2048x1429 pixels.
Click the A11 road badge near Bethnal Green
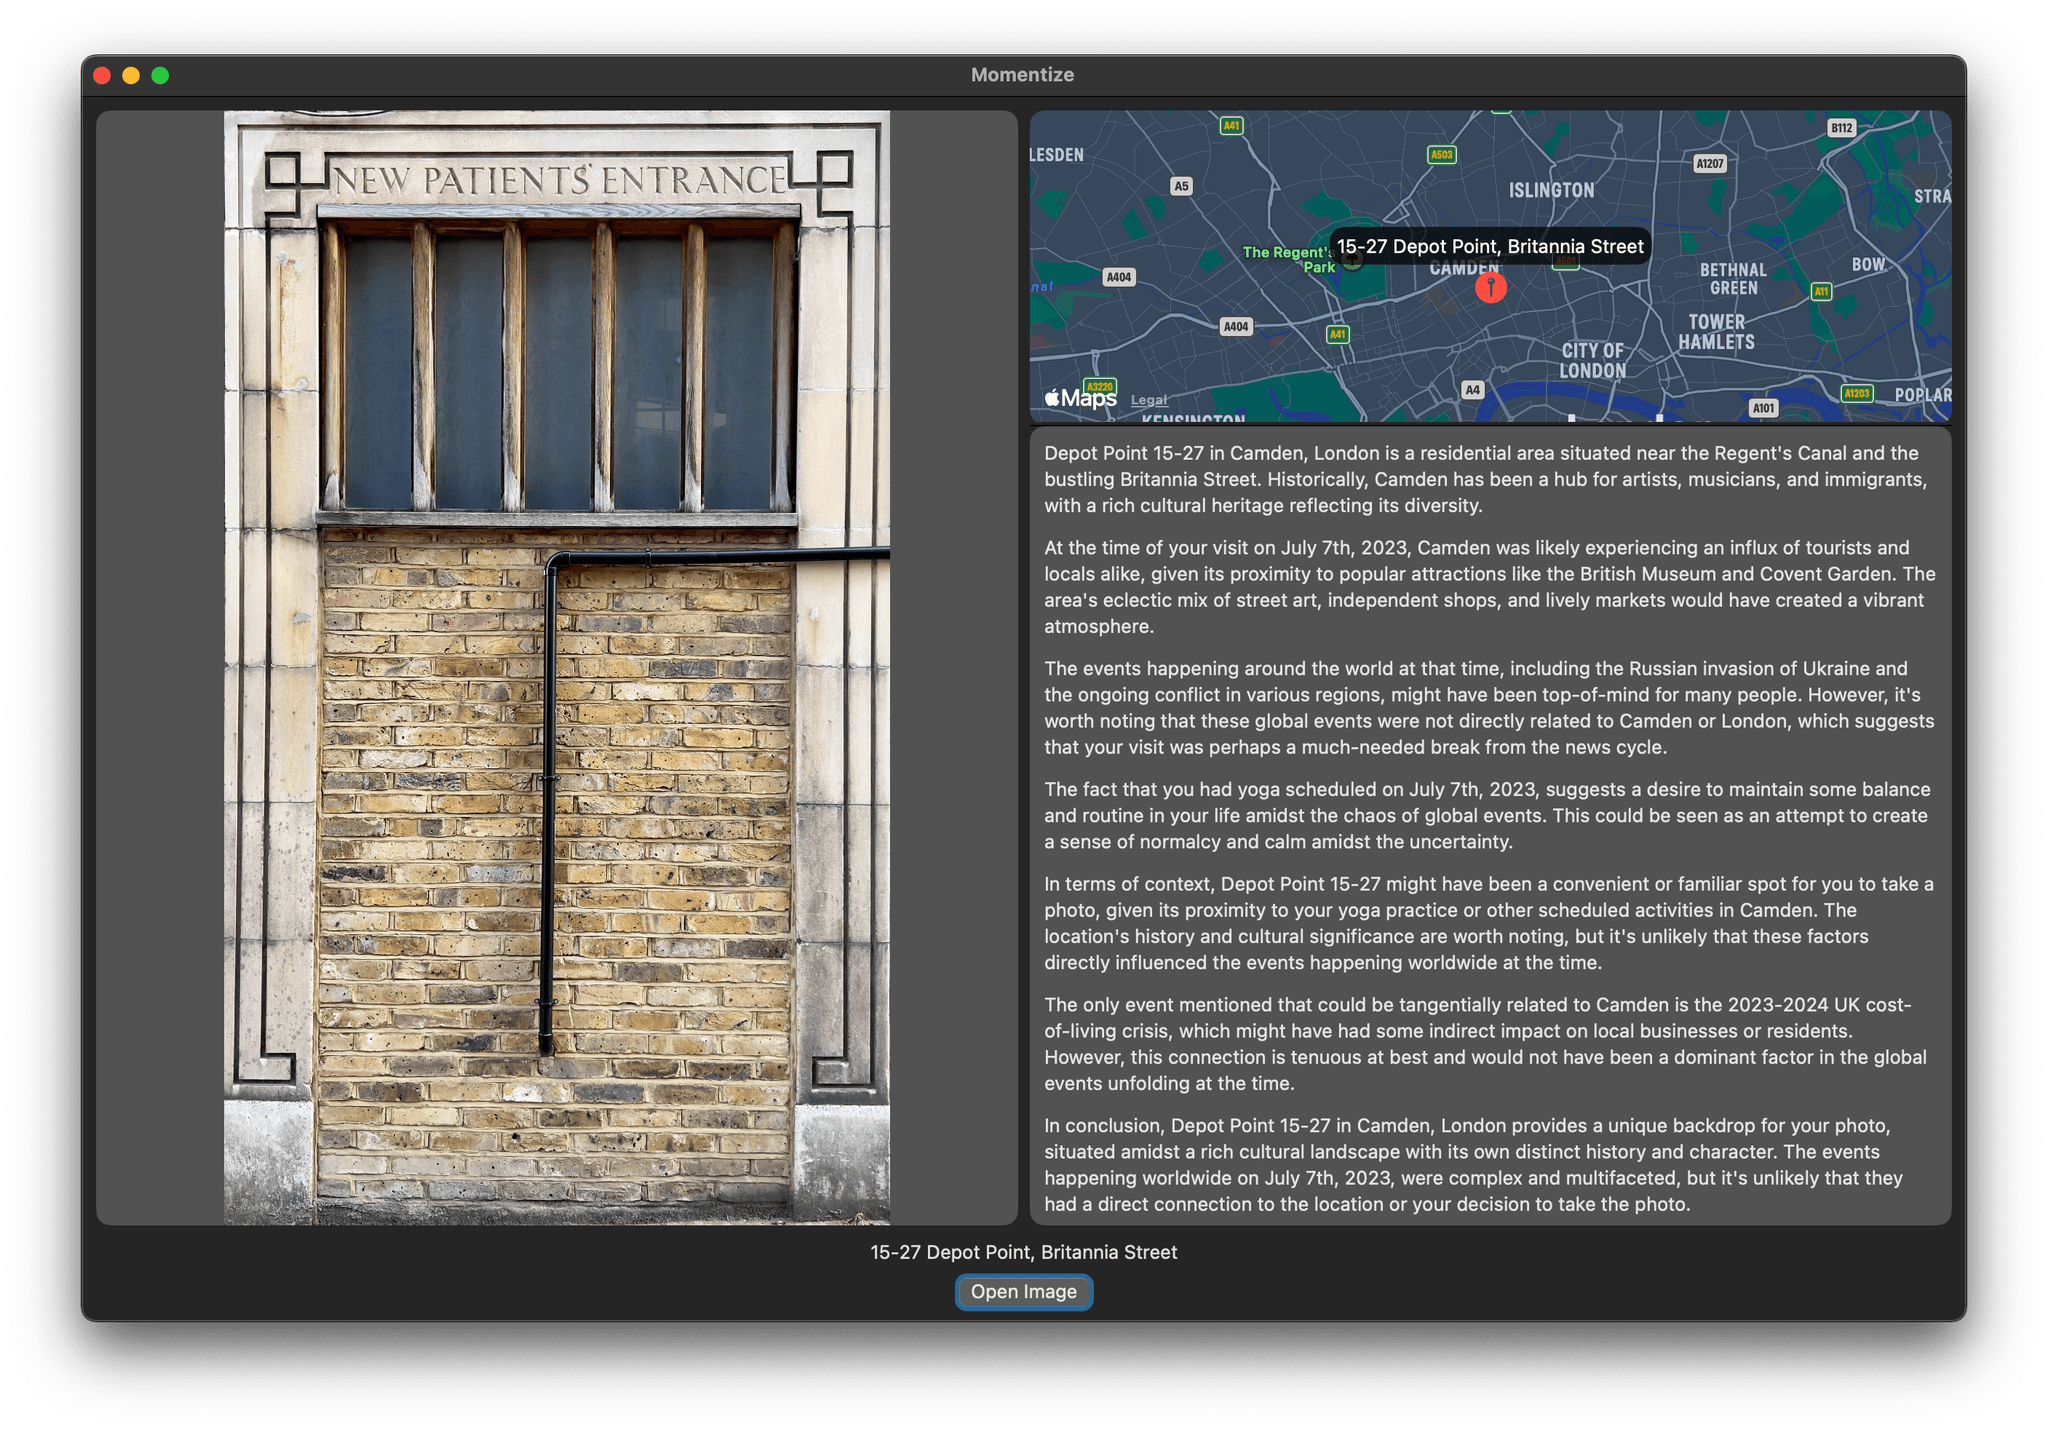[1820, 292]
